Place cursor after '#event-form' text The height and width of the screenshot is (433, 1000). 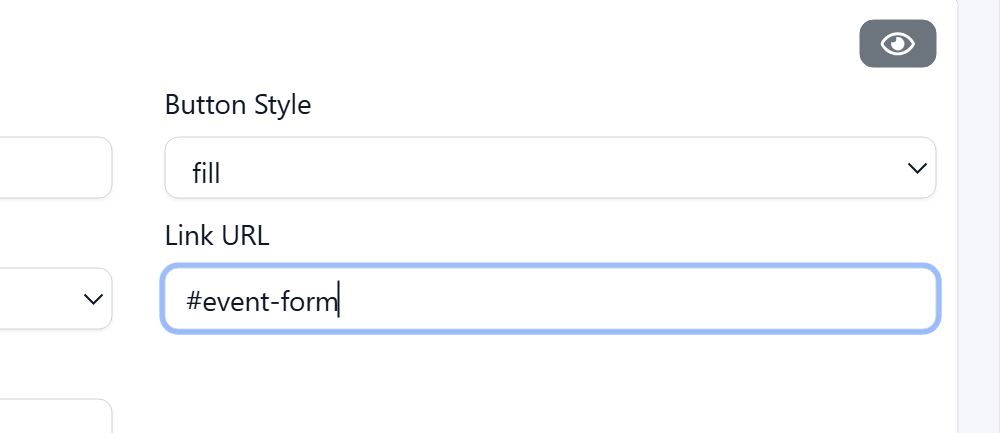(x=341, y=300)
